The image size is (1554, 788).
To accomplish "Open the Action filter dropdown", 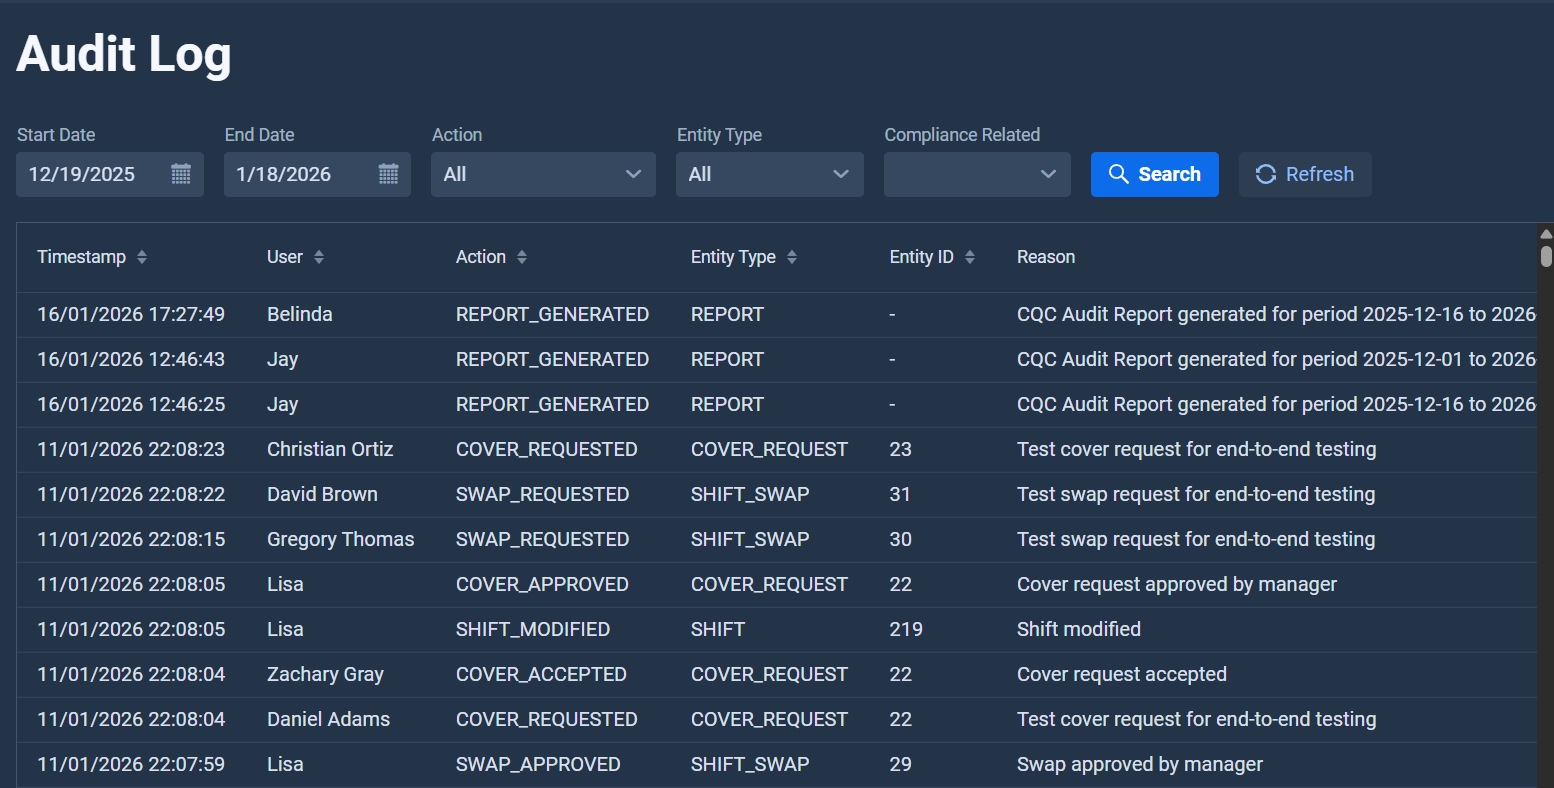I will [x=543, y=174].
